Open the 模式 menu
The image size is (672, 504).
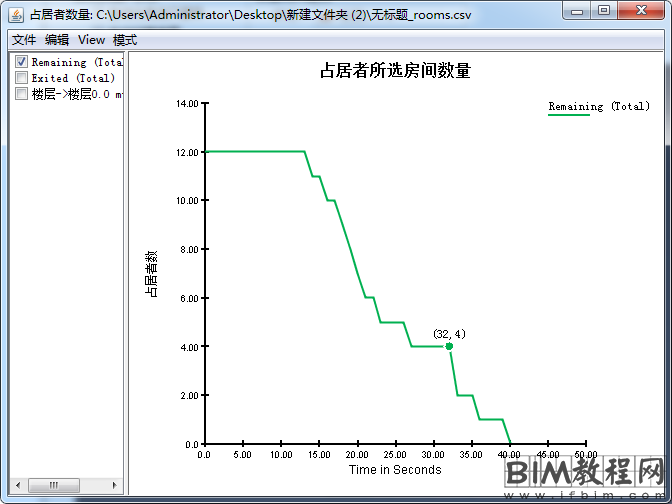125,40
